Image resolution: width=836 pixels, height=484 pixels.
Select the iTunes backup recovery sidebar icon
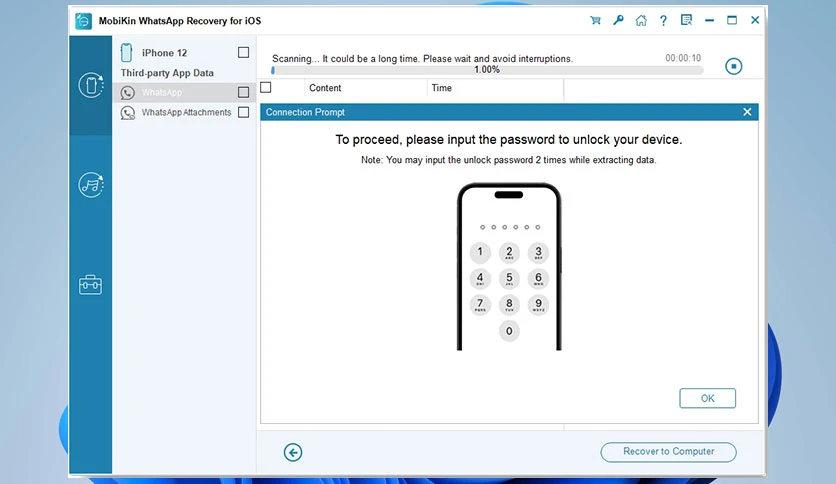91,185
